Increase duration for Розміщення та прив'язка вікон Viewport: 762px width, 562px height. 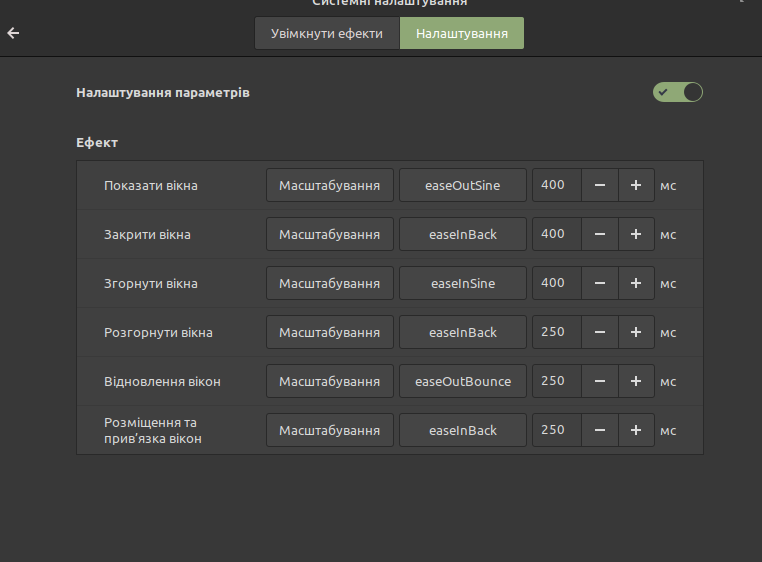click(636, 431)
